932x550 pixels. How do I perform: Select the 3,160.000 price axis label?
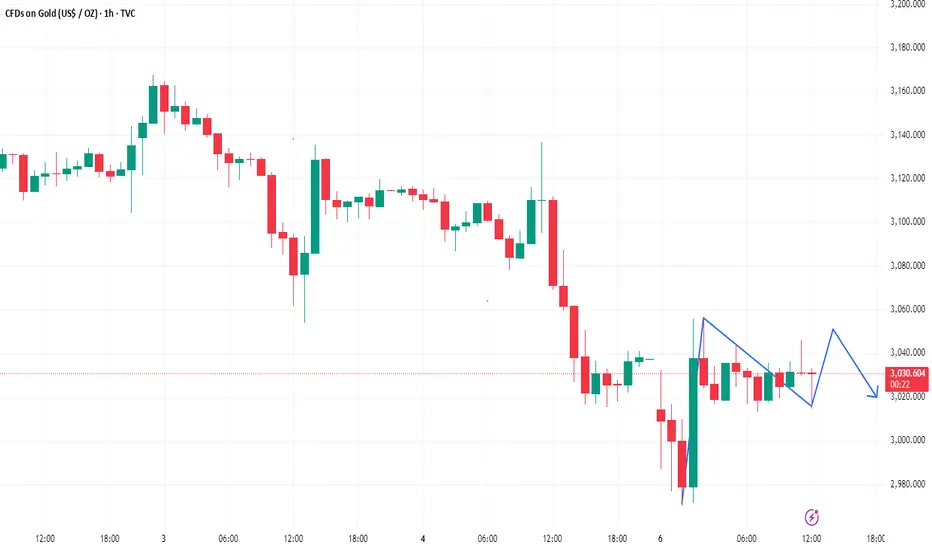pos(908,91)
